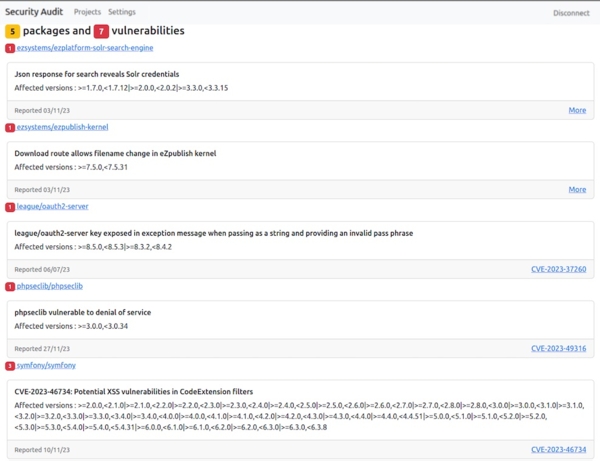This screenshot has width=600, height=461.
Task: Click the Security Audit brand title
Action: tap(35, 12)
